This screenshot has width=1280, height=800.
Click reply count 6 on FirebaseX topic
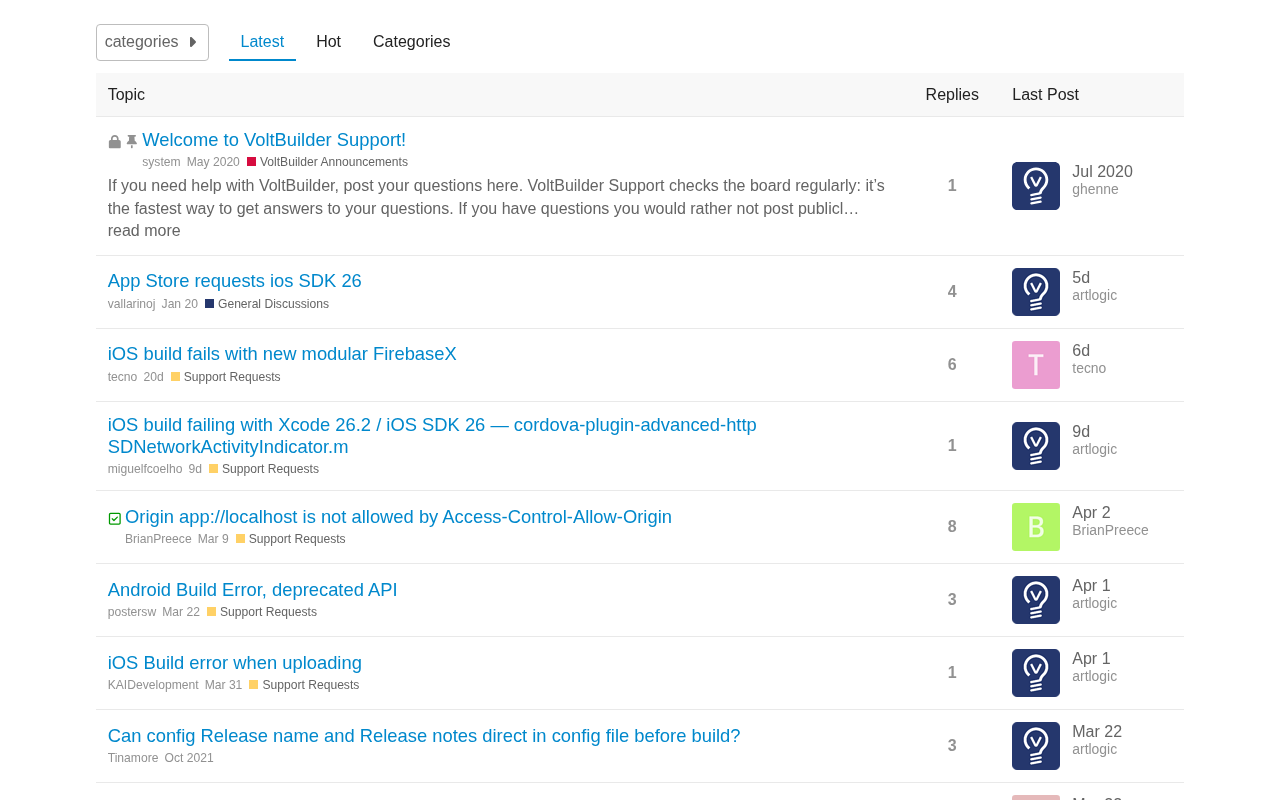click(952, 365)
